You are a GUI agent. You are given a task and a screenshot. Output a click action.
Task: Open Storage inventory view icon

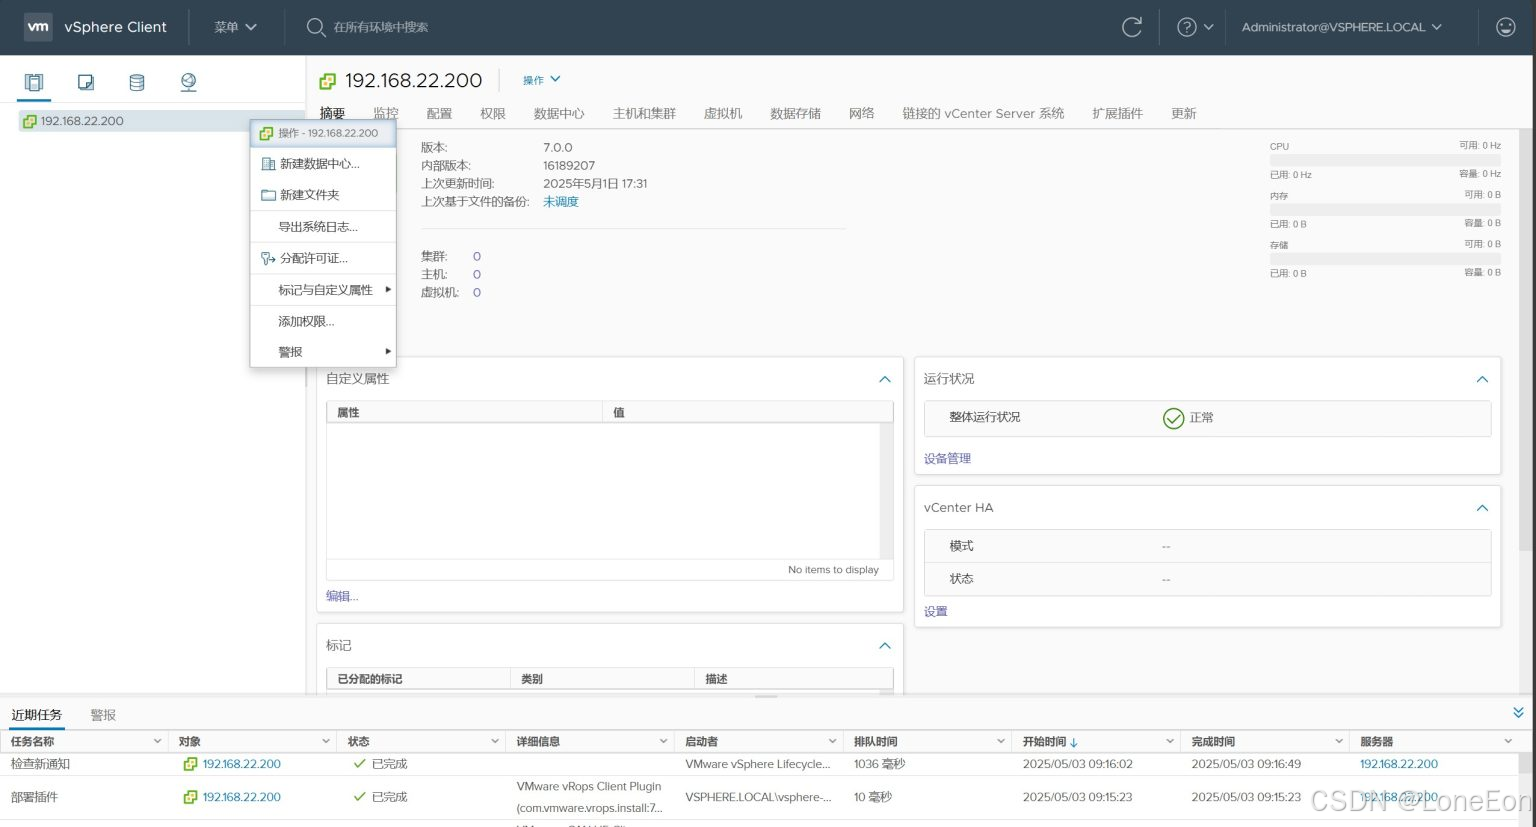137,82
